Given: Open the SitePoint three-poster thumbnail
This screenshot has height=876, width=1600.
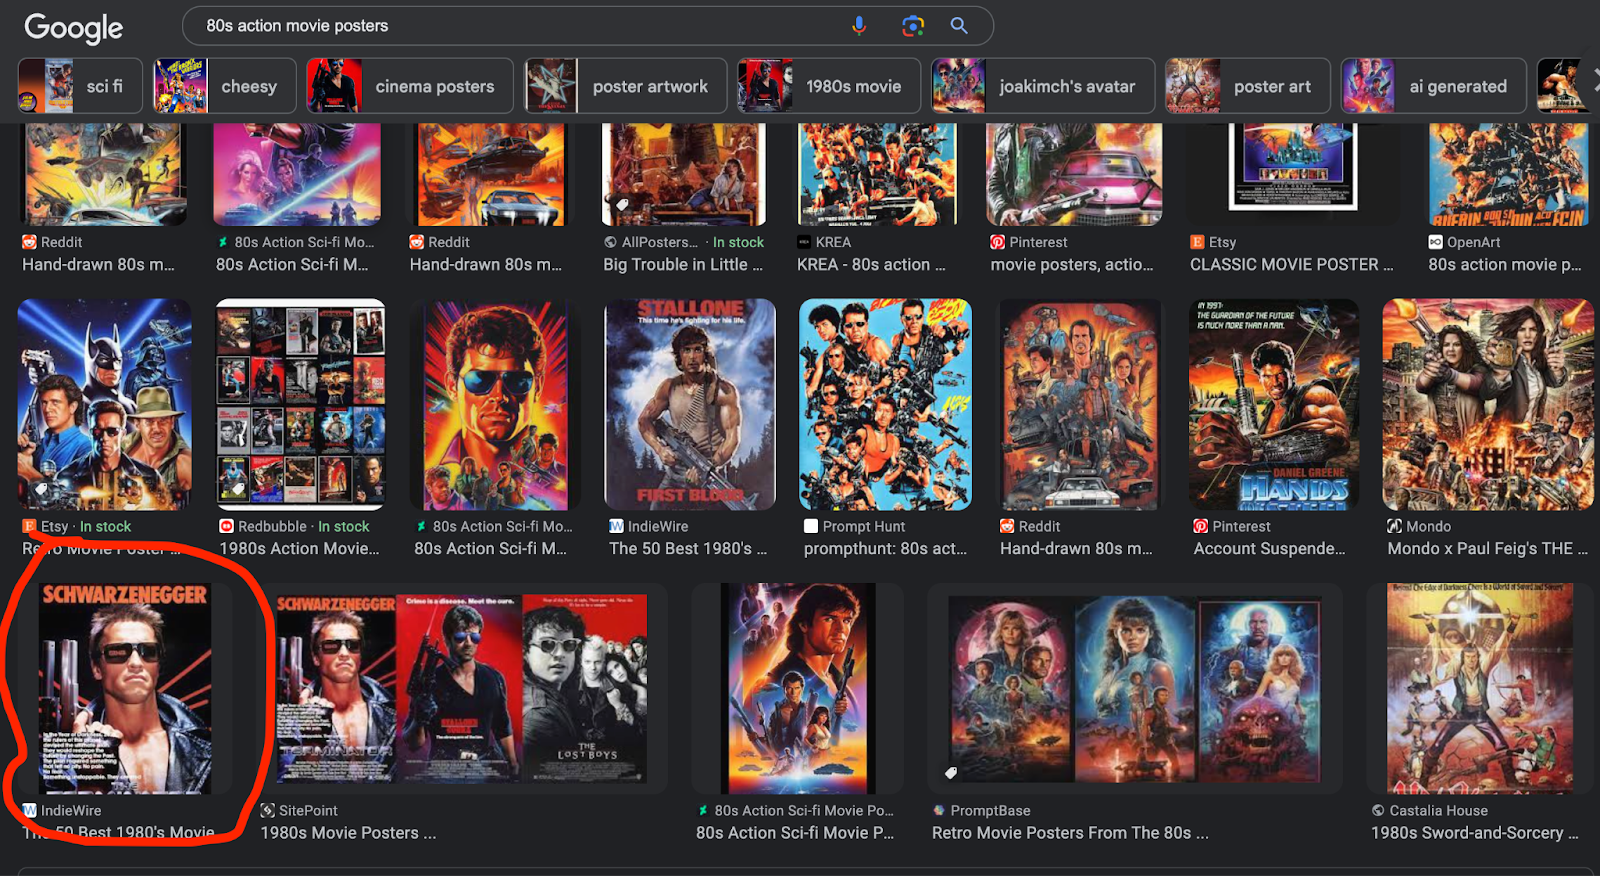Looking at the screenshot, I should point(461,689).
